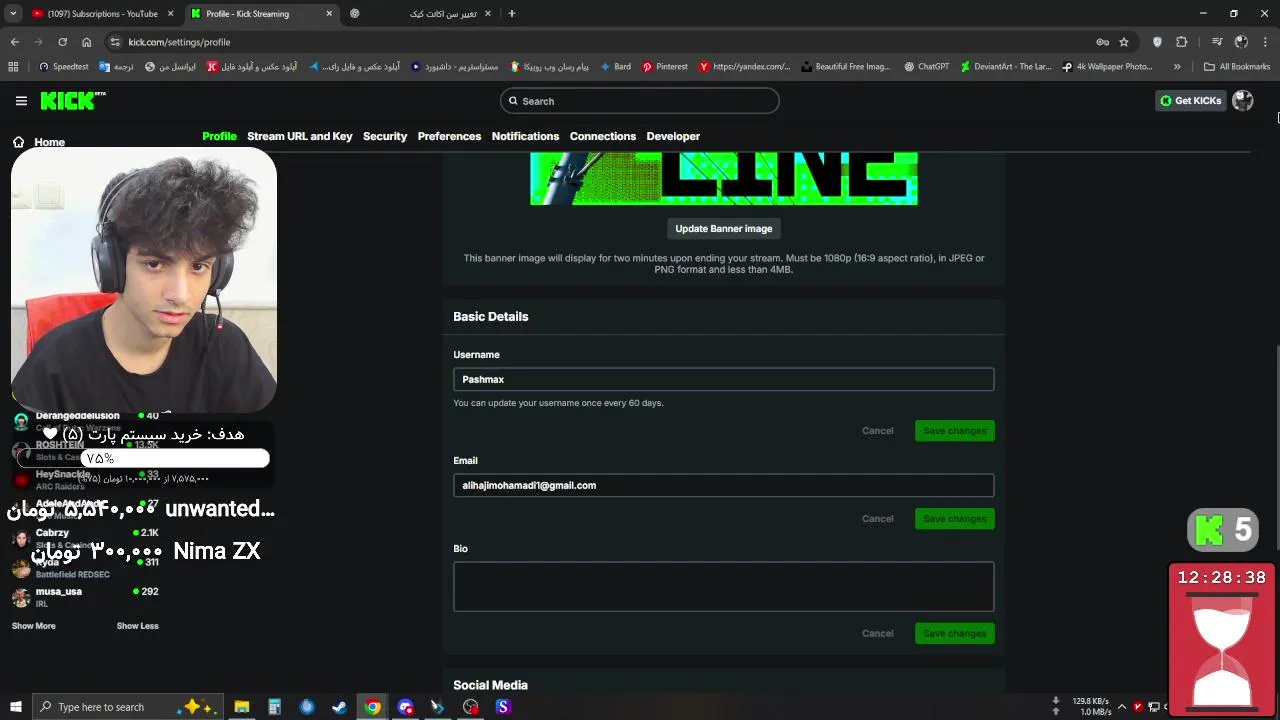Open the password key icon

1102,42
